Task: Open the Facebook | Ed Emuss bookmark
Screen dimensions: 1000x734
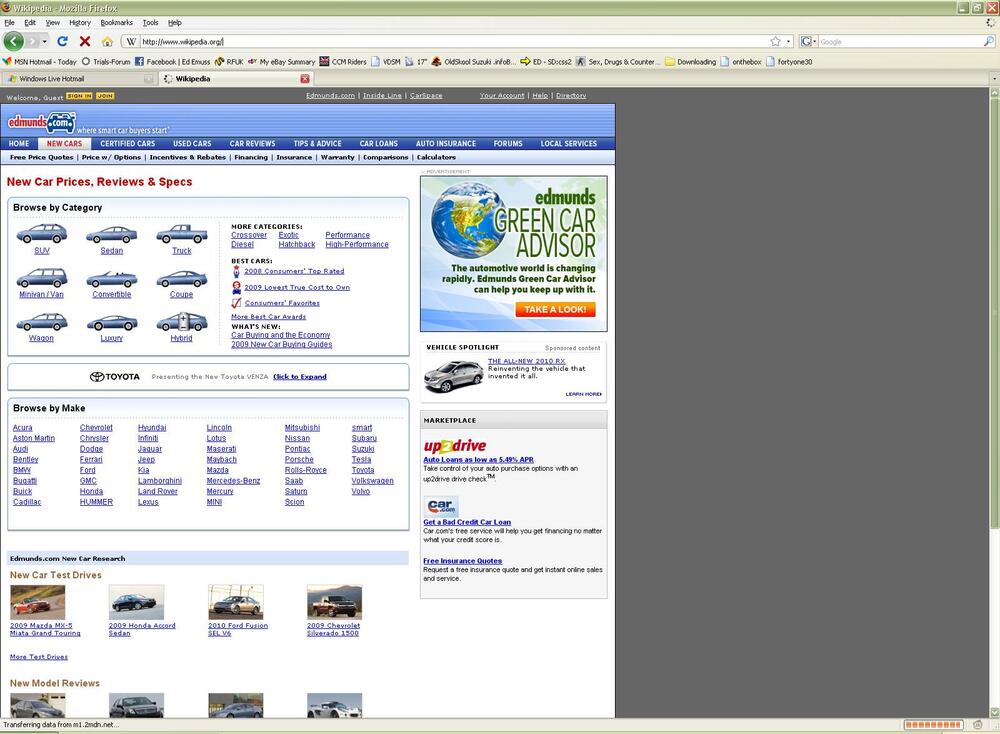Action: (172, 62)
